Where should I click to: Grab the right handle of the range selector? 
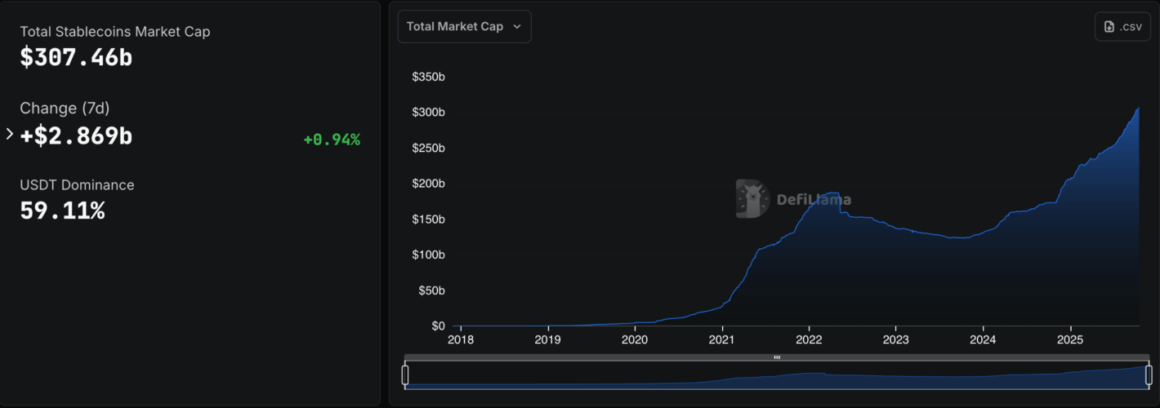[x=1148, y=375]
